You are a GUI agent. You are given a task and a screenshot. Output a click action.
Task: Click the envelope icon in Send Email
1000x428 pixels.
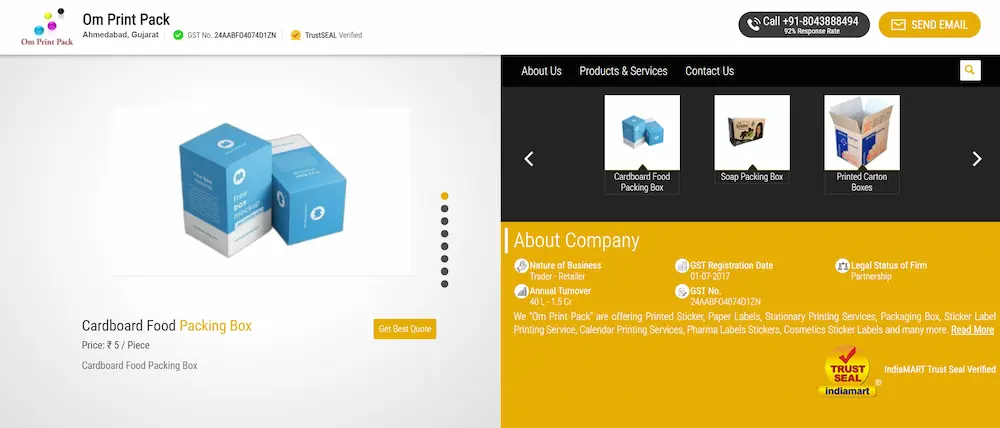pyautogui.click(x=898, y=25)
